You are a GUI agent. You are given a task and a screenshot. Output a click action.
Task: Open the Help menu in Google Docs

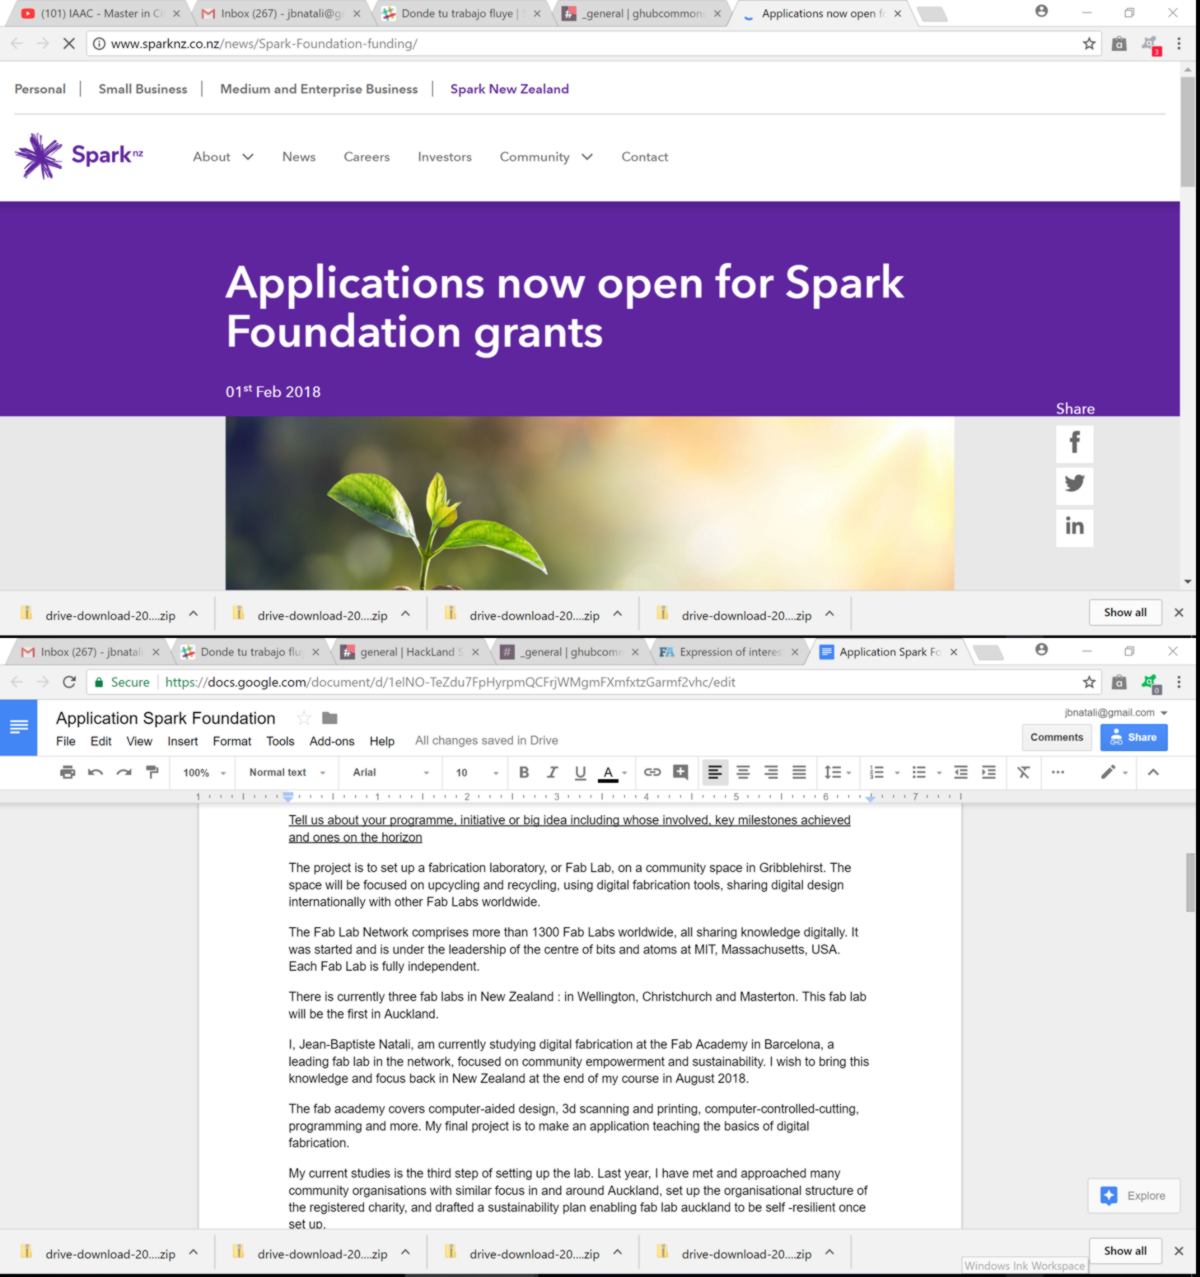382,741
